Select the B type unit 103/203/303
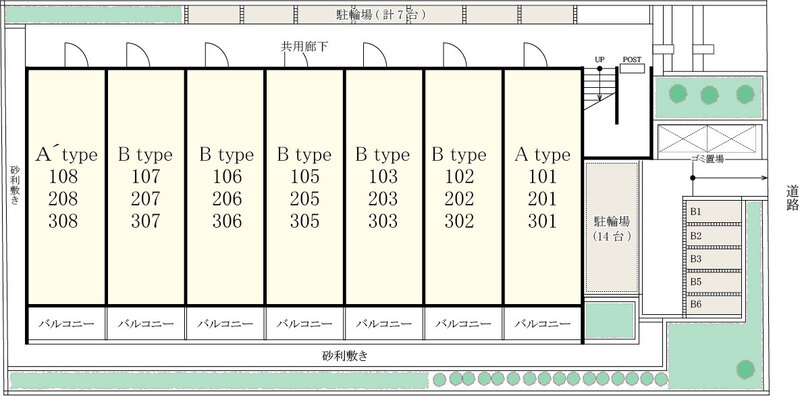This screenshot has height=396, width=800. point(384,187)
